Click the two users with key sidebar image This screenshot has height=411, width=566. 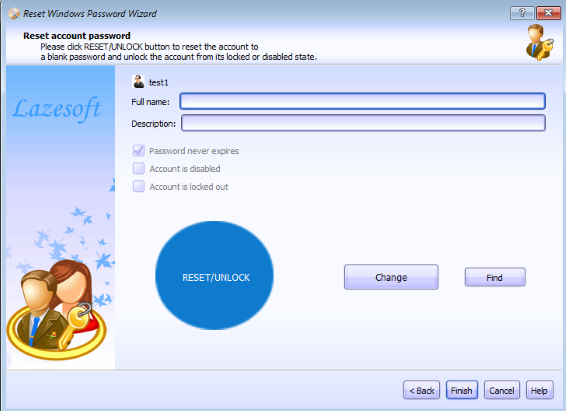(x=57, y=310)
